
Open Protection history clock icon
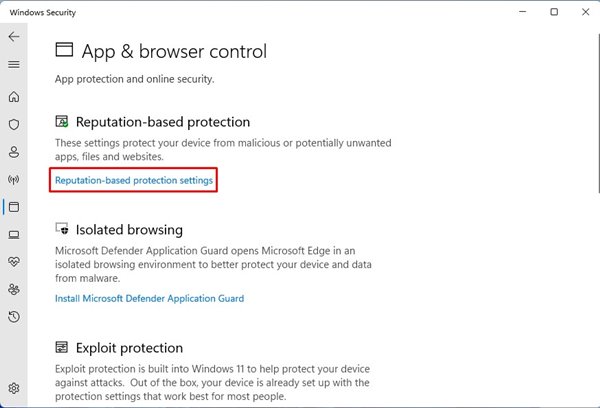(x=14, y=317)
